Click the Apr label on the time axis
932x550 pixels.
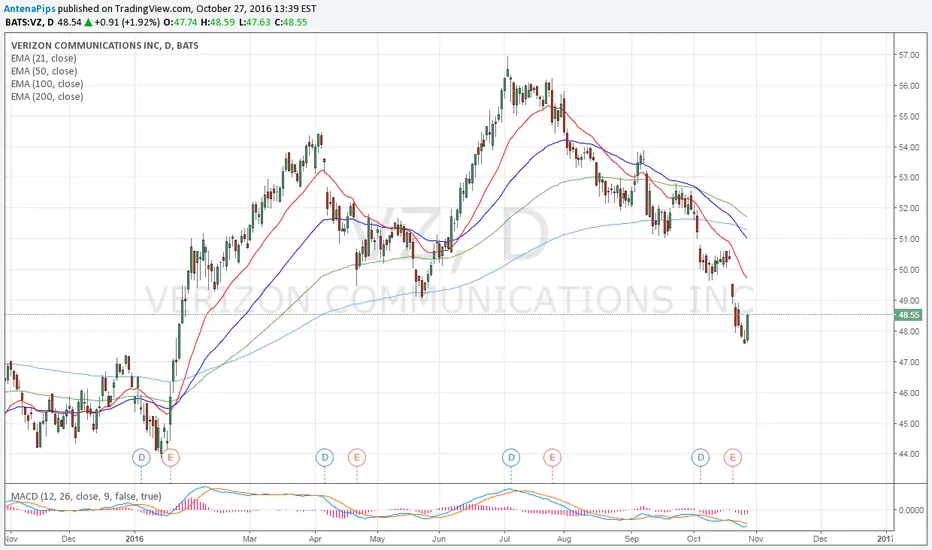(315, 539)
